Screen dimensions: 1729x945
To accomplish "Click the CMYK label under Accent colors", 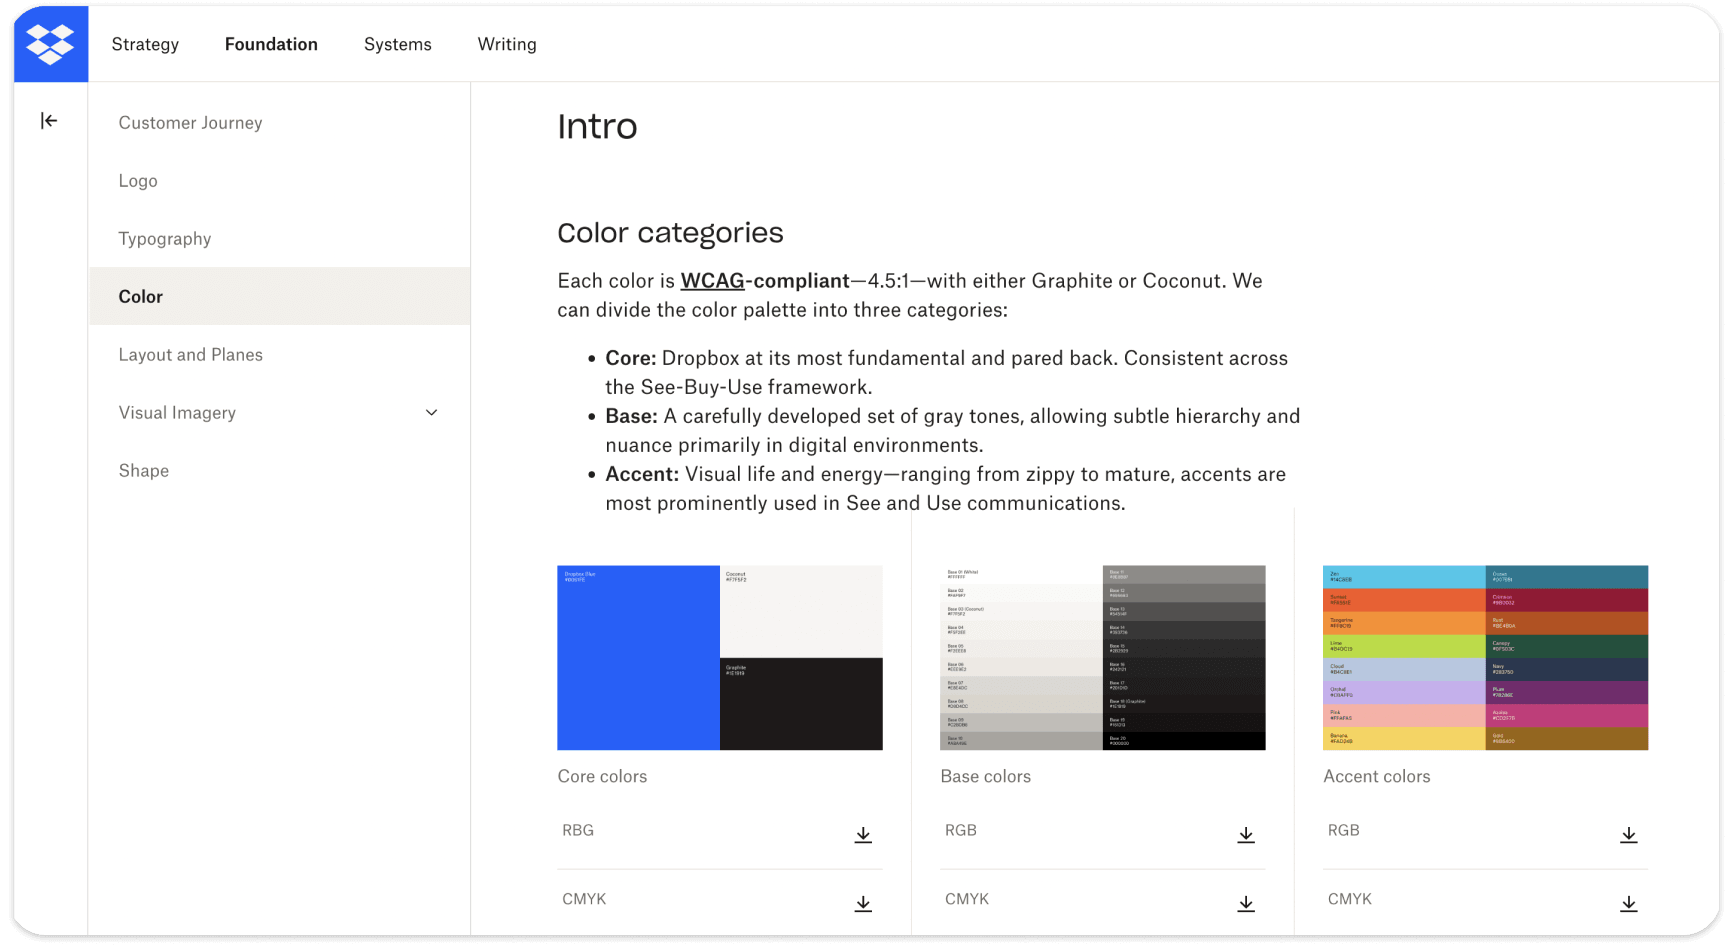I will click(x=1350, y=899).
